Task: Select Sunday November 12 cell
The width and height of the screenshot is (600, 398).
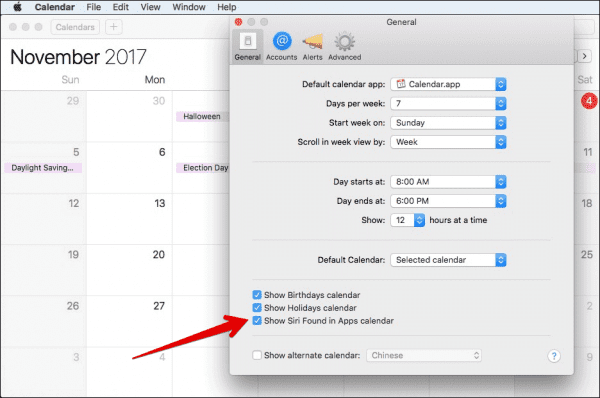Action: point(44,219)
